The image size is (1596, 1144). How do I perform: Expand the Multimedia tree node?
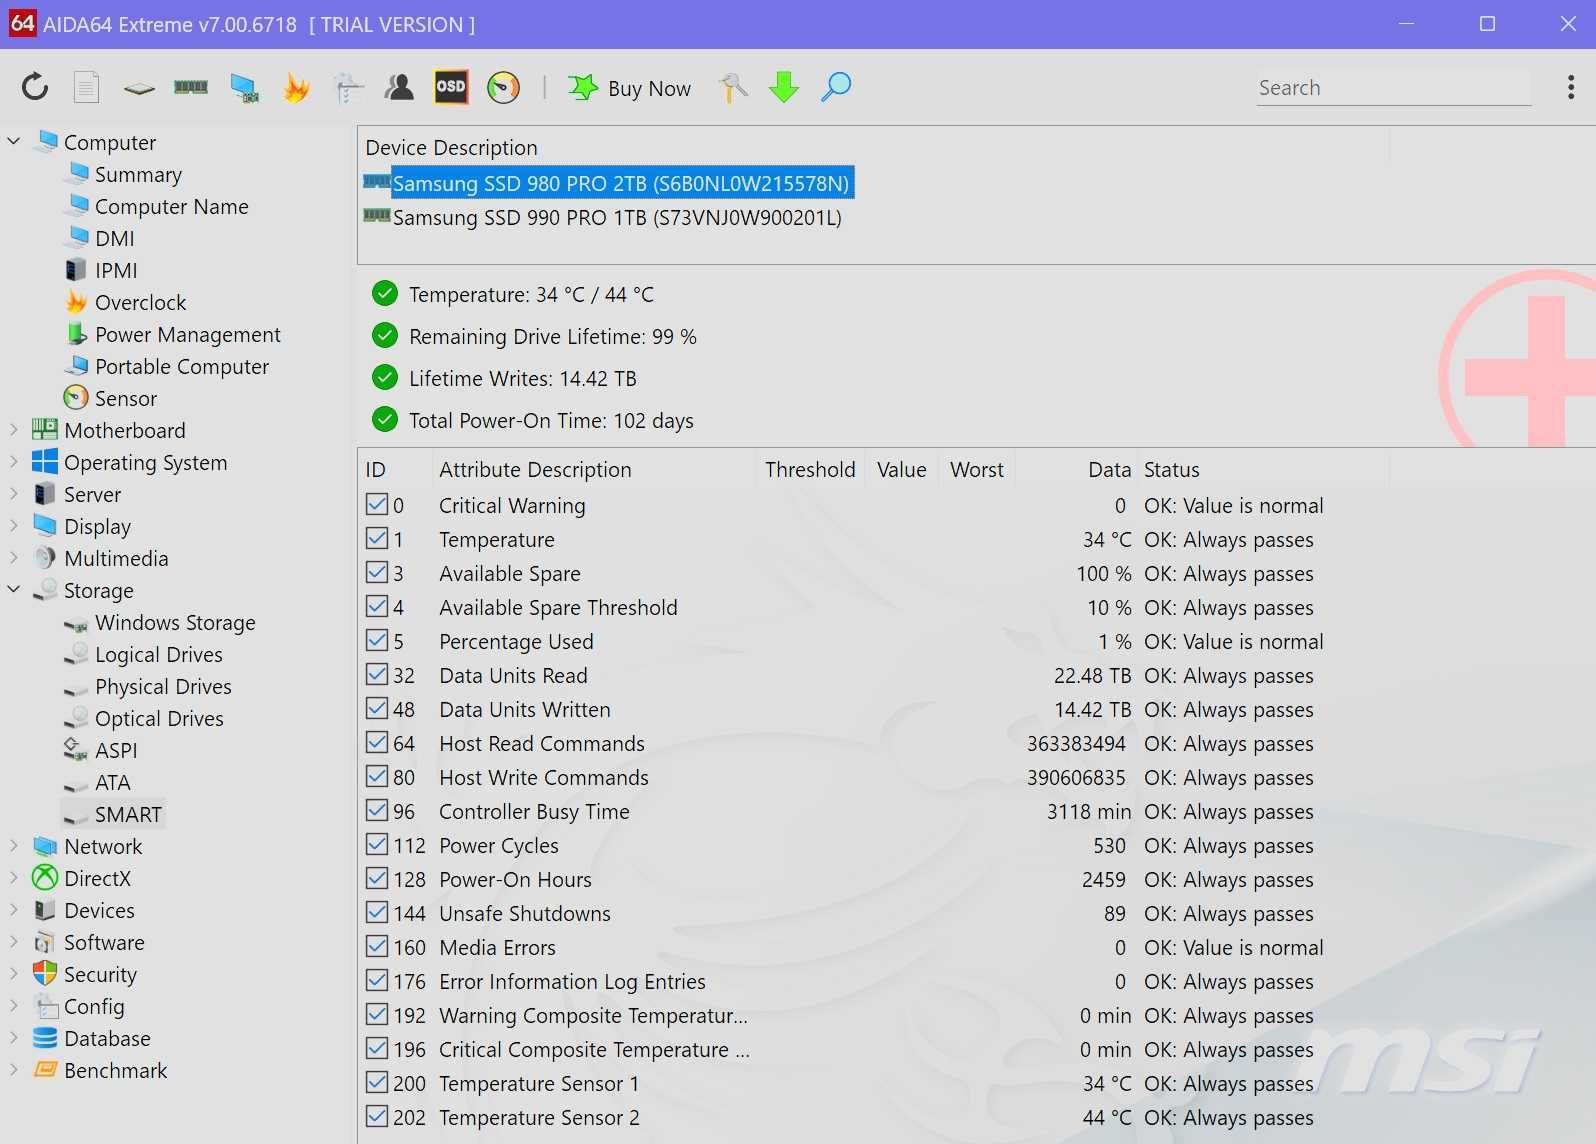[x=14, y=558]
